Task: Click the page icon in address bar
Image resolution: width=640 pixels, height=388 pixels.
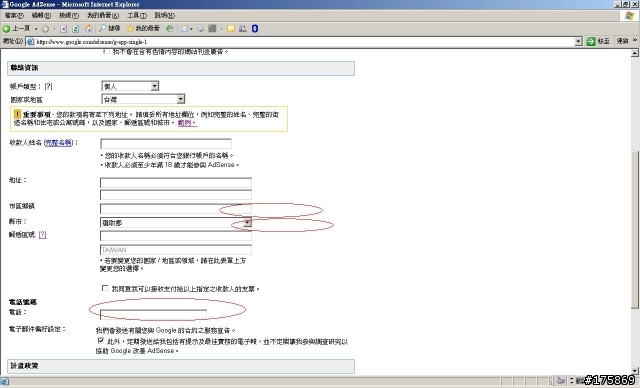Action: pyautogui.click(x=30, y=42)
